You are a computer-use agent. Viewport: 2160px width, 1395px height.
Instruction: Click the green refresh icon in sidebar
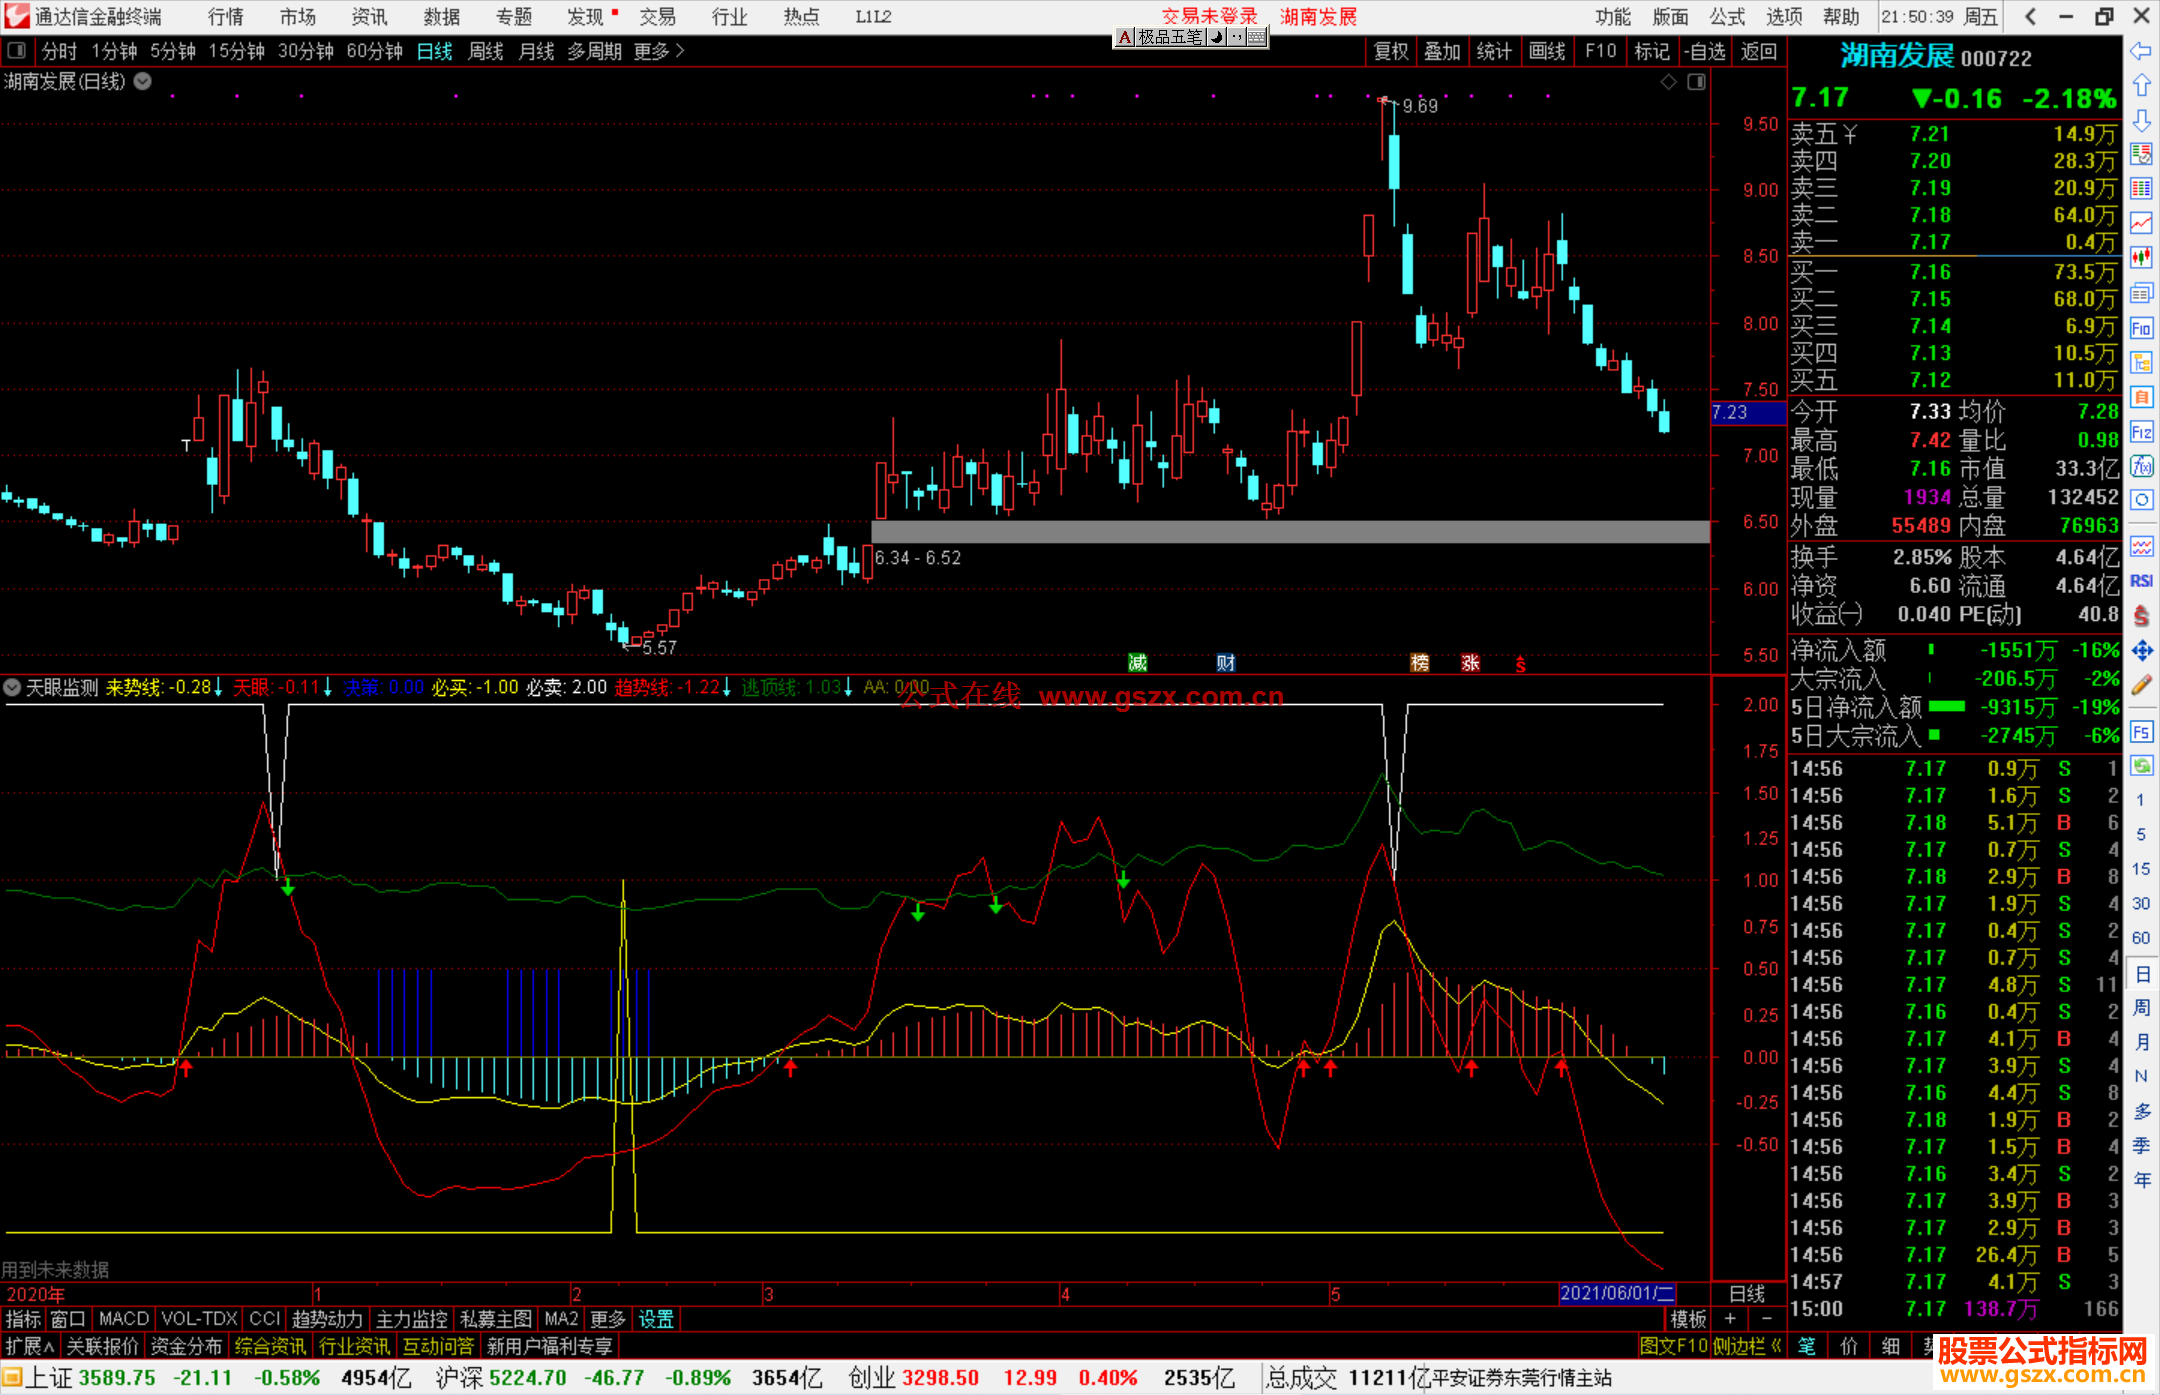coord(2141,766)
